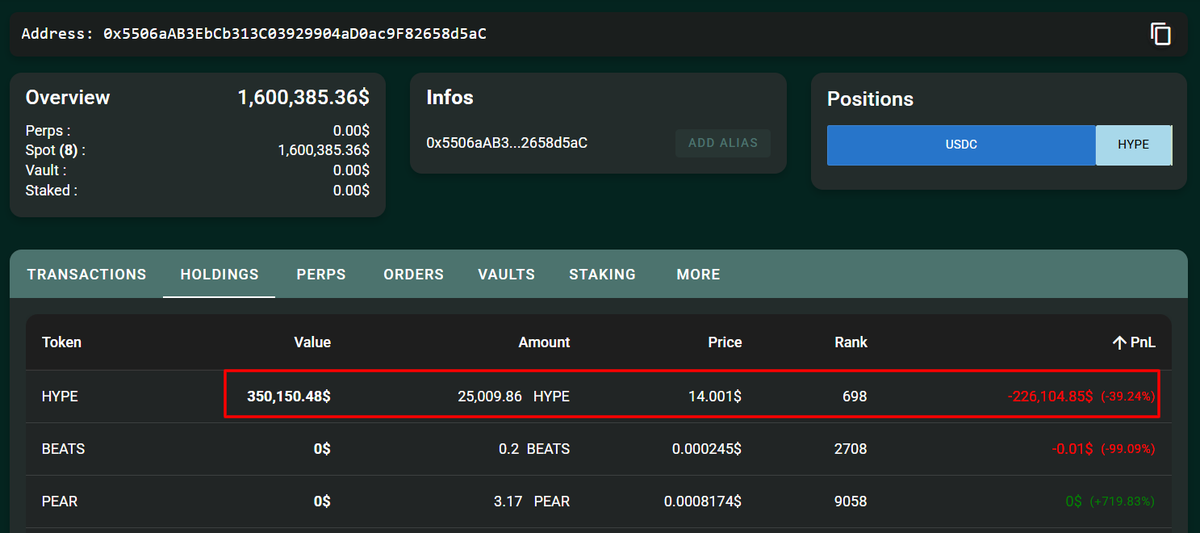The width and height of the screenshot is (1200, 533).
Task: Sort by PnL via the arrow icon
Action: coord(1119,342)
